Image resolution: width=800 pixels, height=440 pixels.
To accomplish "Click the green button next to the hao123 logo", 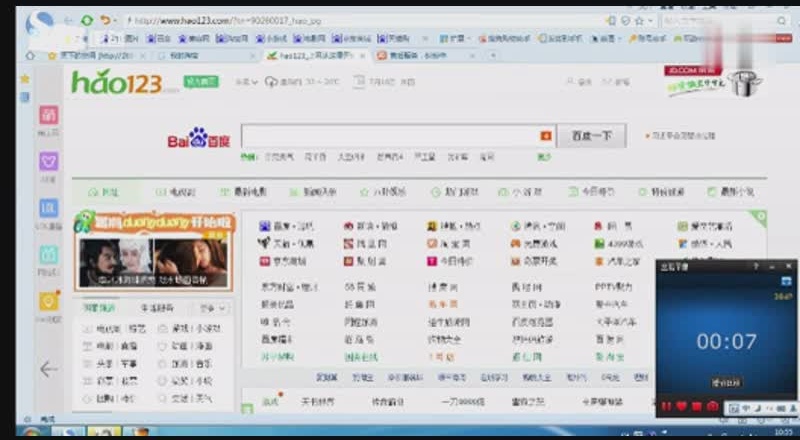I will [x=201, y=81].
